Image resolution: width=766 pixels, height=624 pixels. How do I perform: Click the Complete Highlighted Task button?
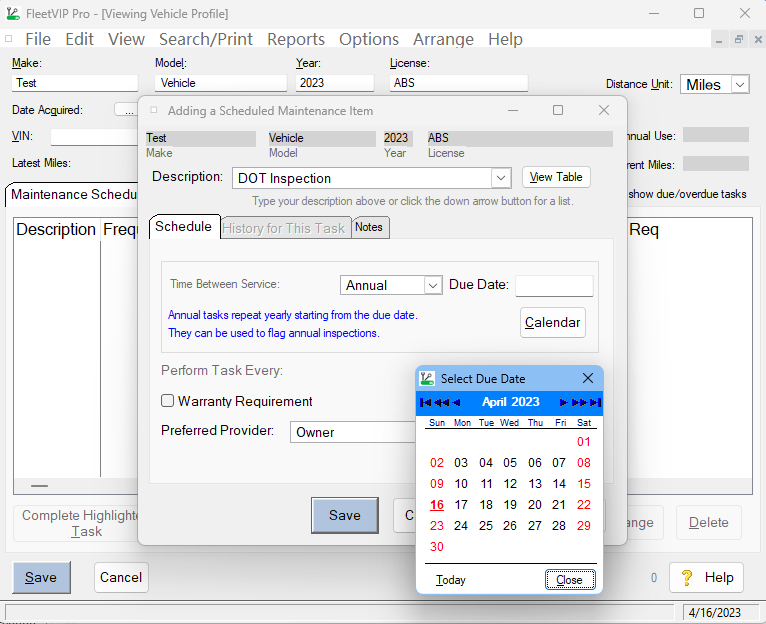point(78,523)
